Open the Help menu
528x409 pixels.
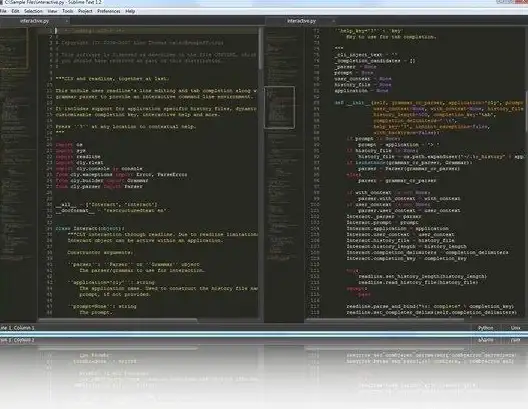point(130,11)
